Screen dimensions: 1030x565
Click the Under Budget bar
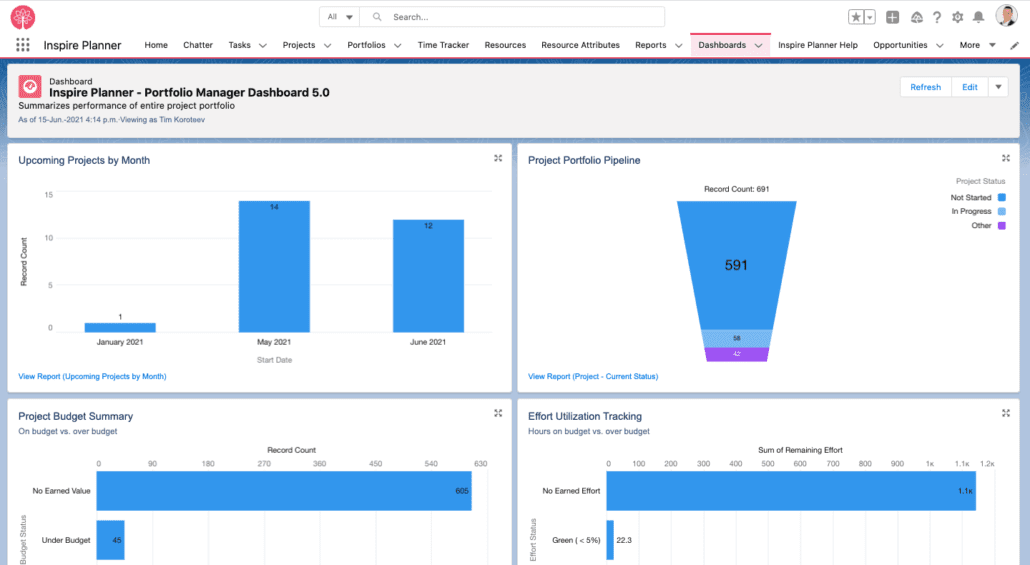[x=110, y=540]
